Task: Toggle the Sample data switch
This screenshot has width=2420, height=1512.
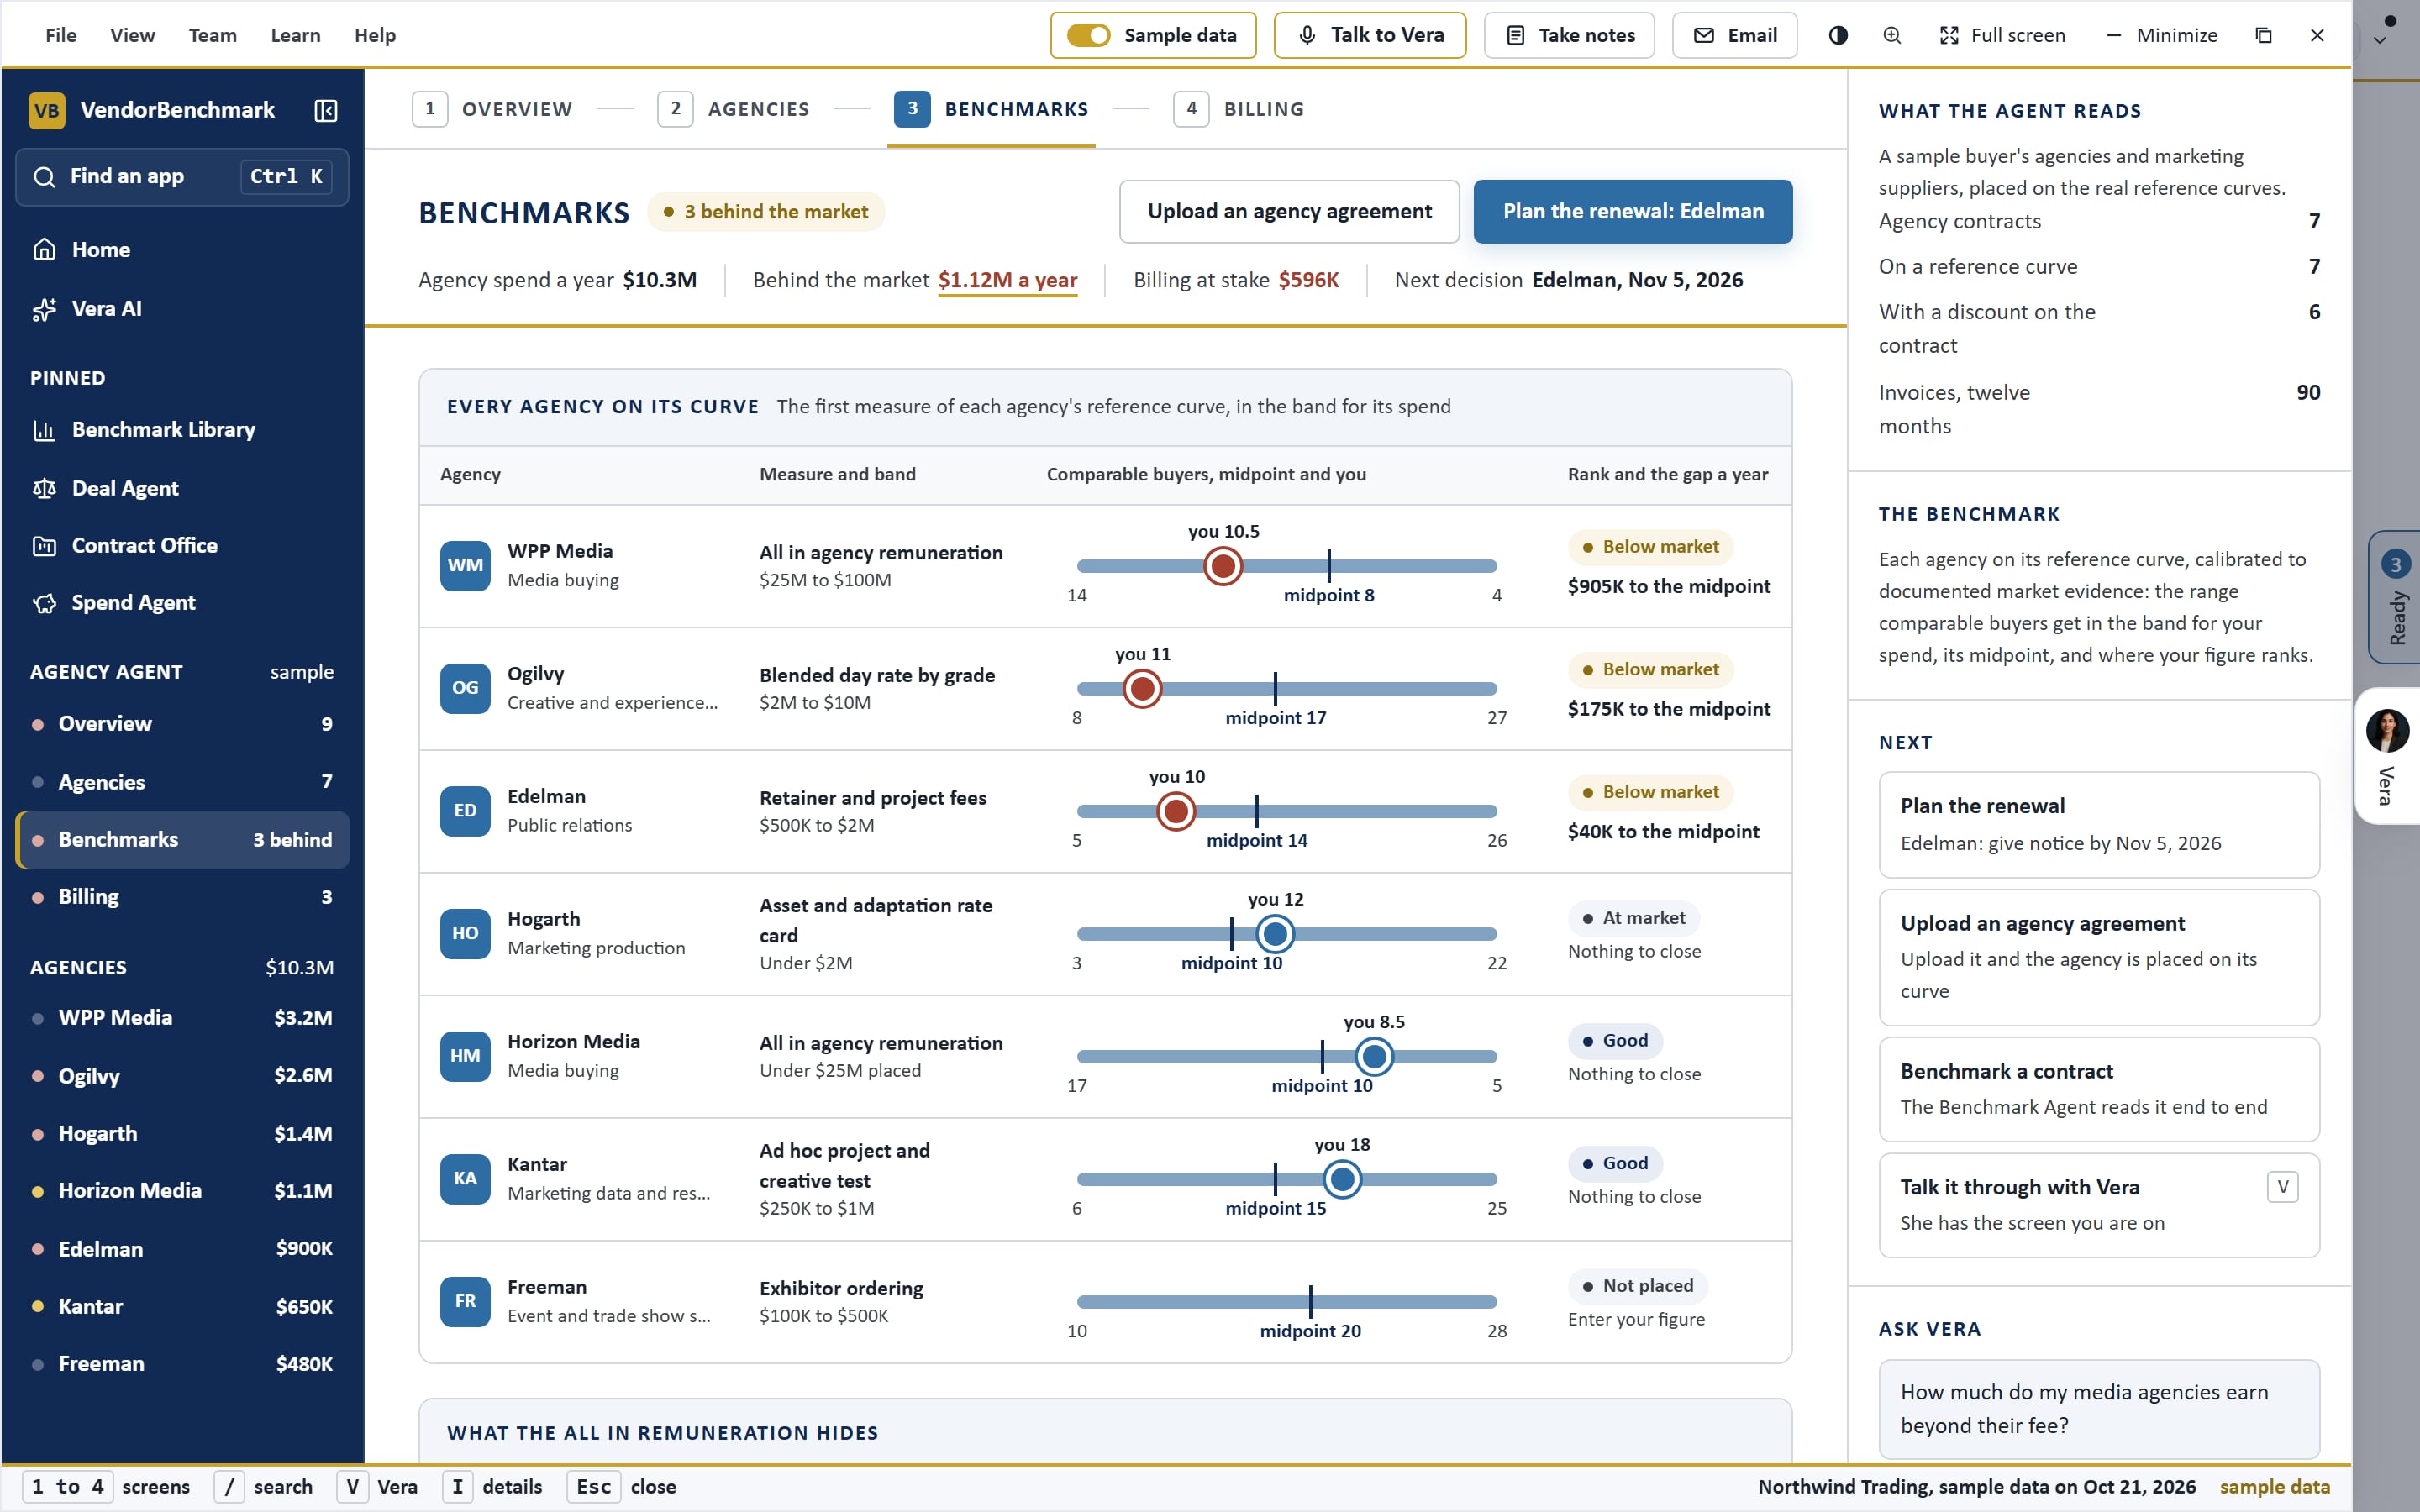Action: pyautogui.click(x=1088, y=35)
